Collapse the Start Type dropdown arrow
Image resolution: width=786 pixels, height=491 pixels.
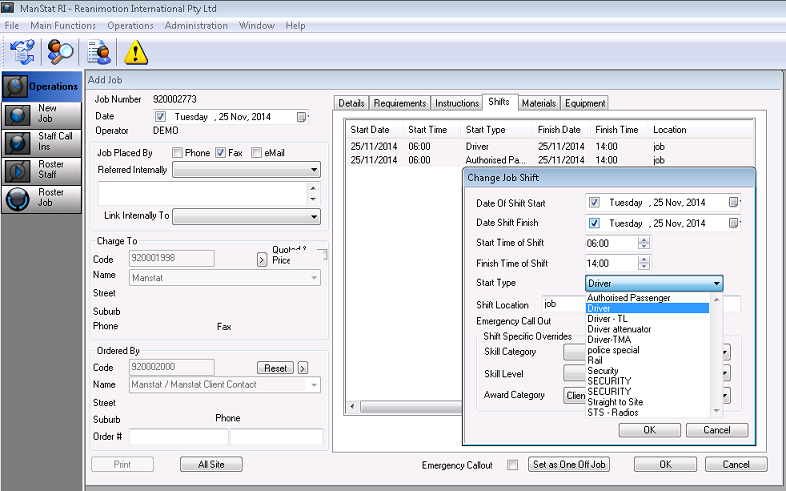coord(717,284)
